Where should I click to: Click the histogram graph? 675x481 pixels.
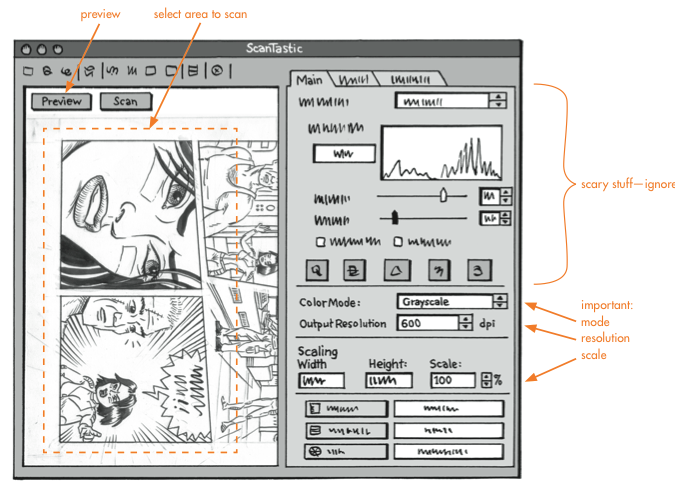[x=442, y=152]
